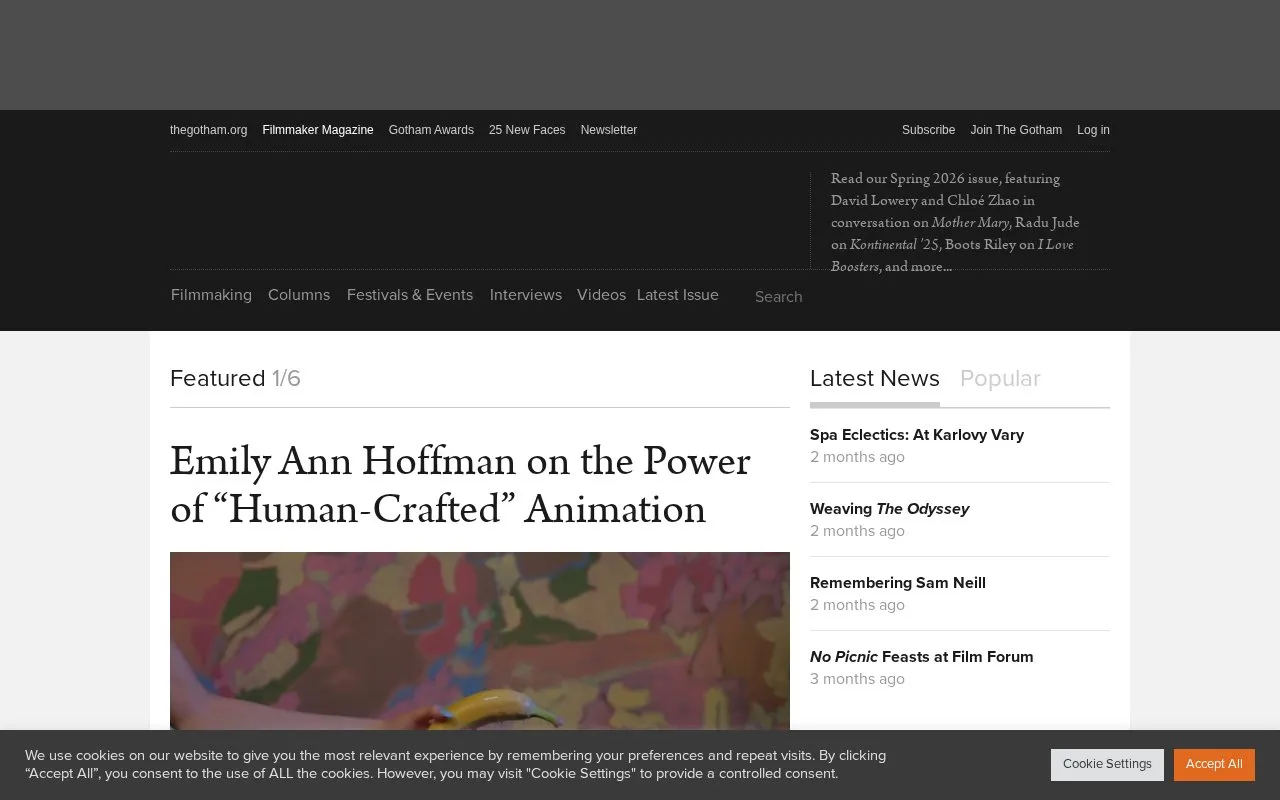Open Gotham Awards link

point(431,130)
